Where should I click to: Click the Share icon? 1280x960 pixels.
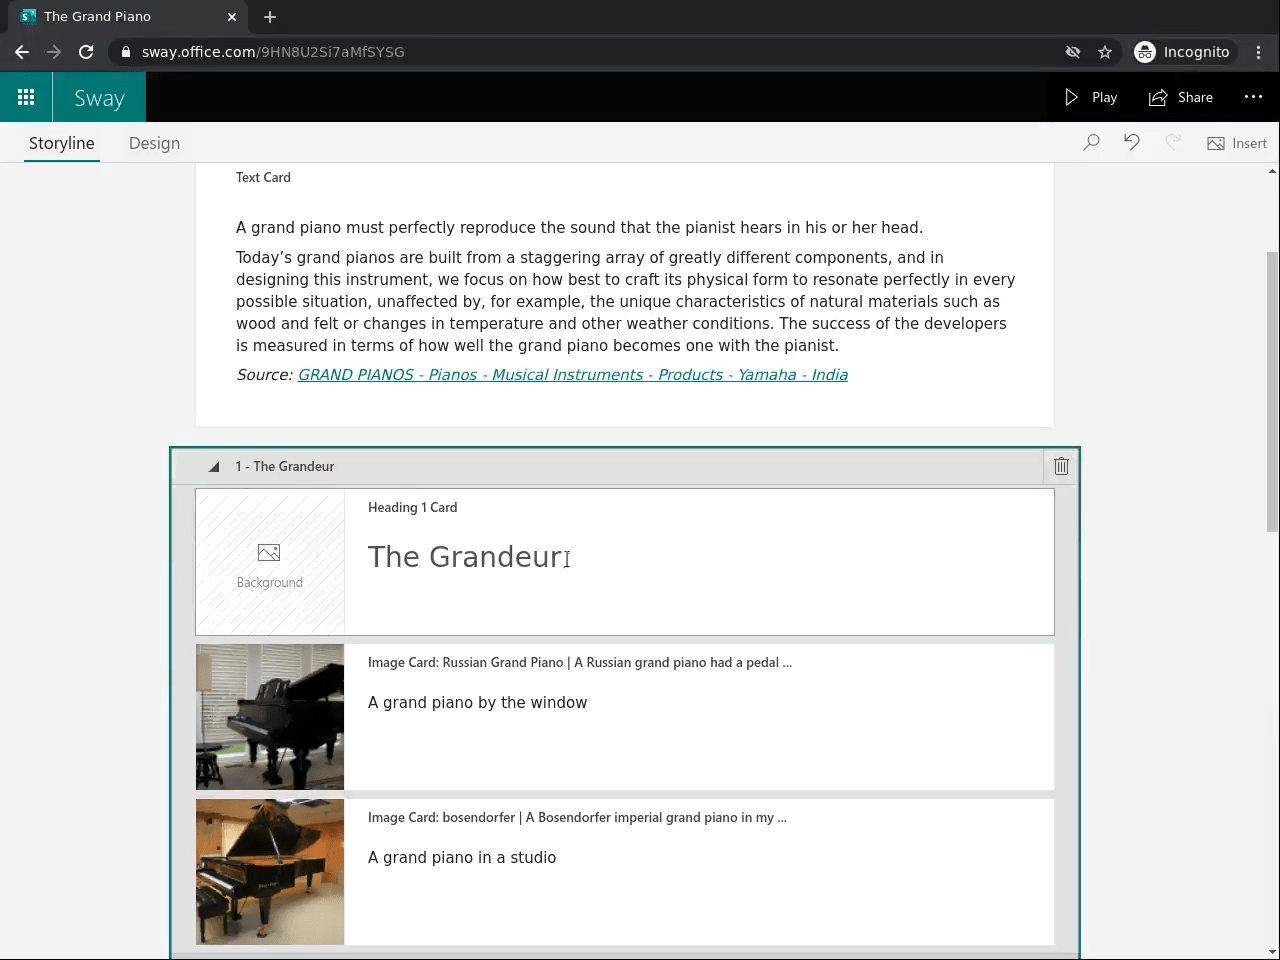[x=1181, y=97]
